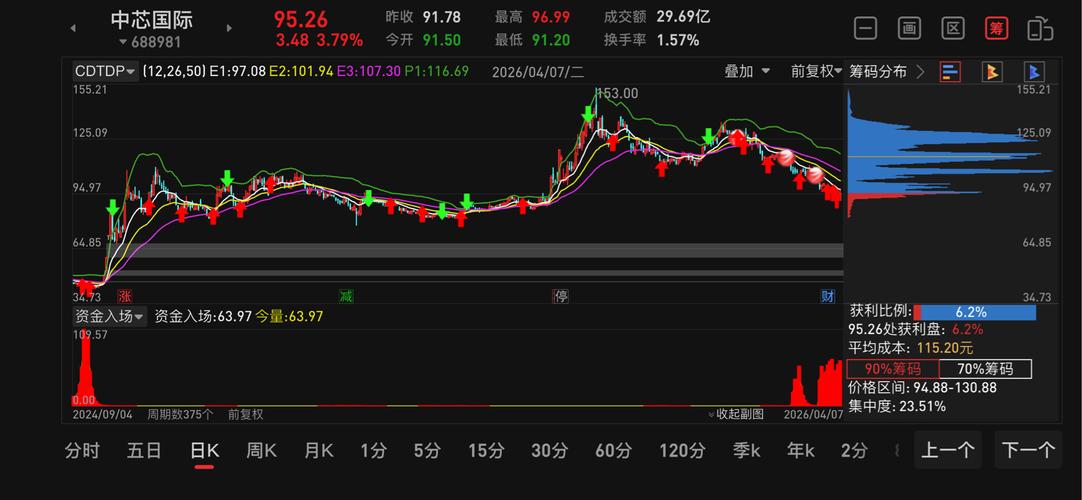The width and height of the screenshot is (1082, 500).
Task: Switch to the 30分 period tab
Action: coord(550,451)
